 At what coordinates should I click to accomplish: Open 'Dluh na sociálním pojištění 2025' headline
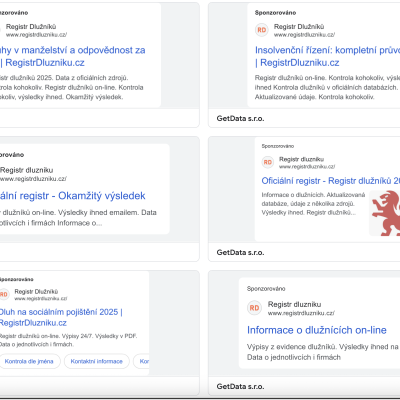click(x=61, y=317)
